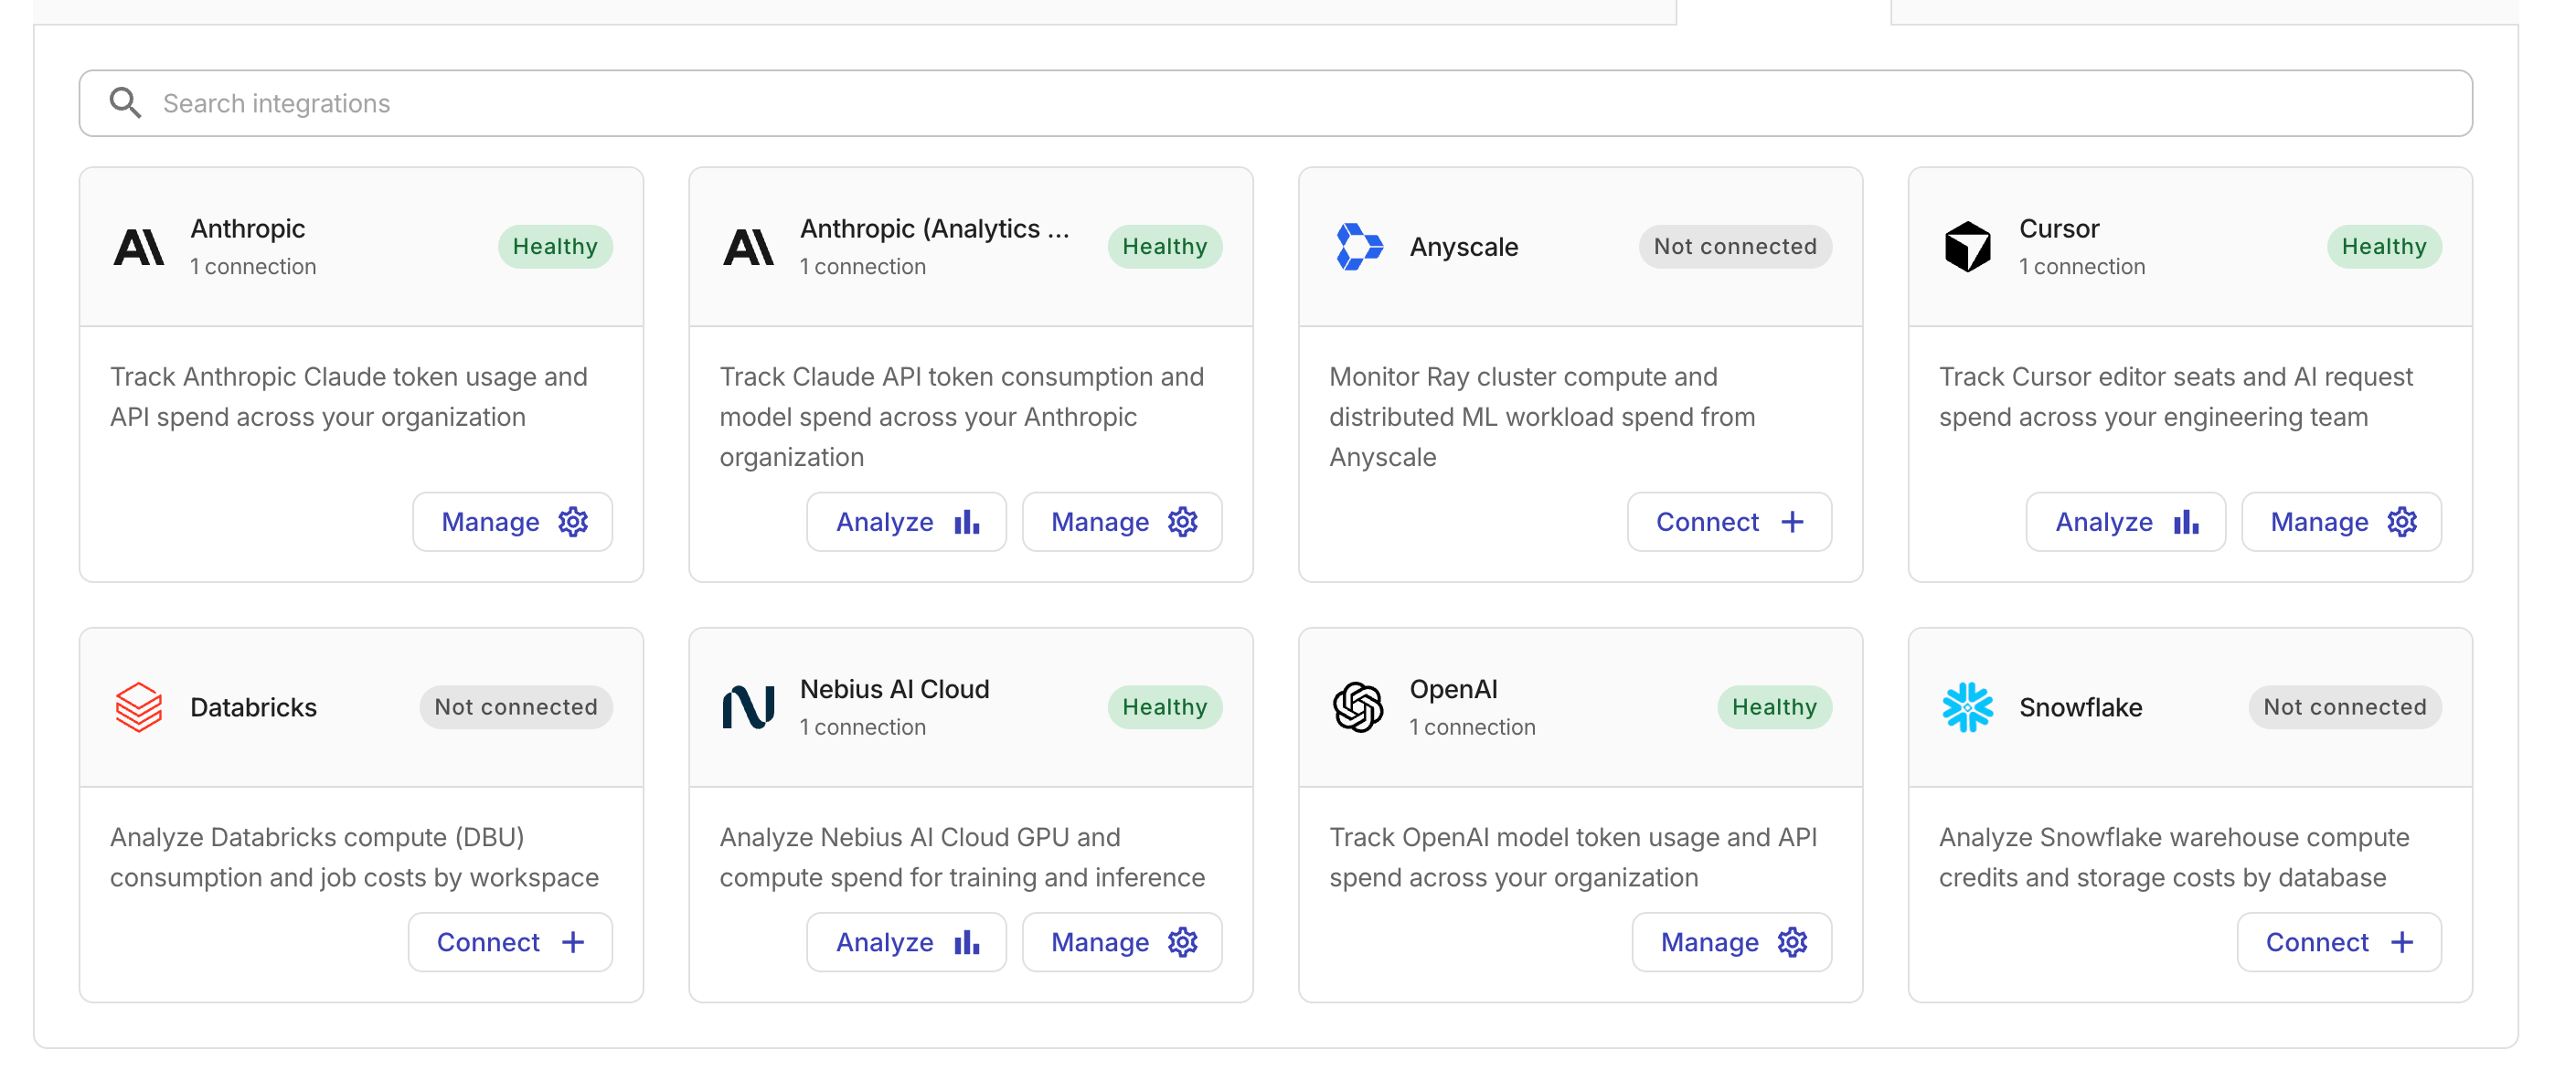The width and height of the screenshot is (2576, 1071).
Task: Click the Nebius AI Cloud logo
Action: (748, 707)
